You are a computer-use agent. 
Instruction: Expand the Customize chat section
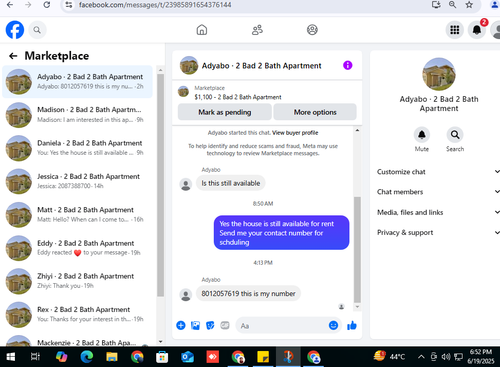[x=438, y=172]
